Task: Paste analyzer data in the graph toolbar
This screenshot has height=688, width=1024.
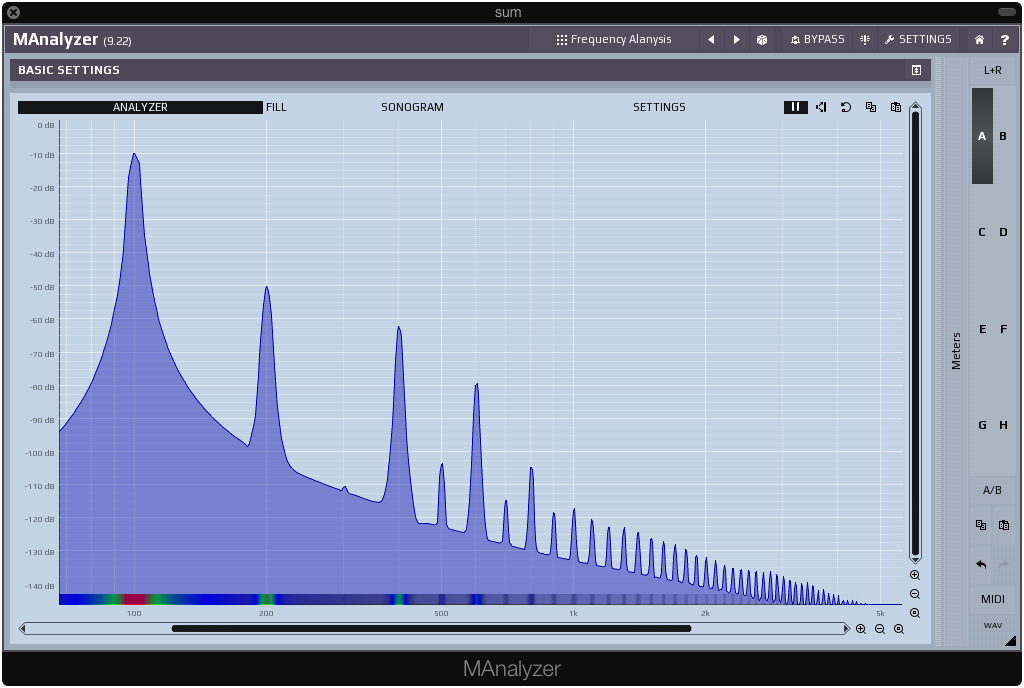Action: pos(896,107)
